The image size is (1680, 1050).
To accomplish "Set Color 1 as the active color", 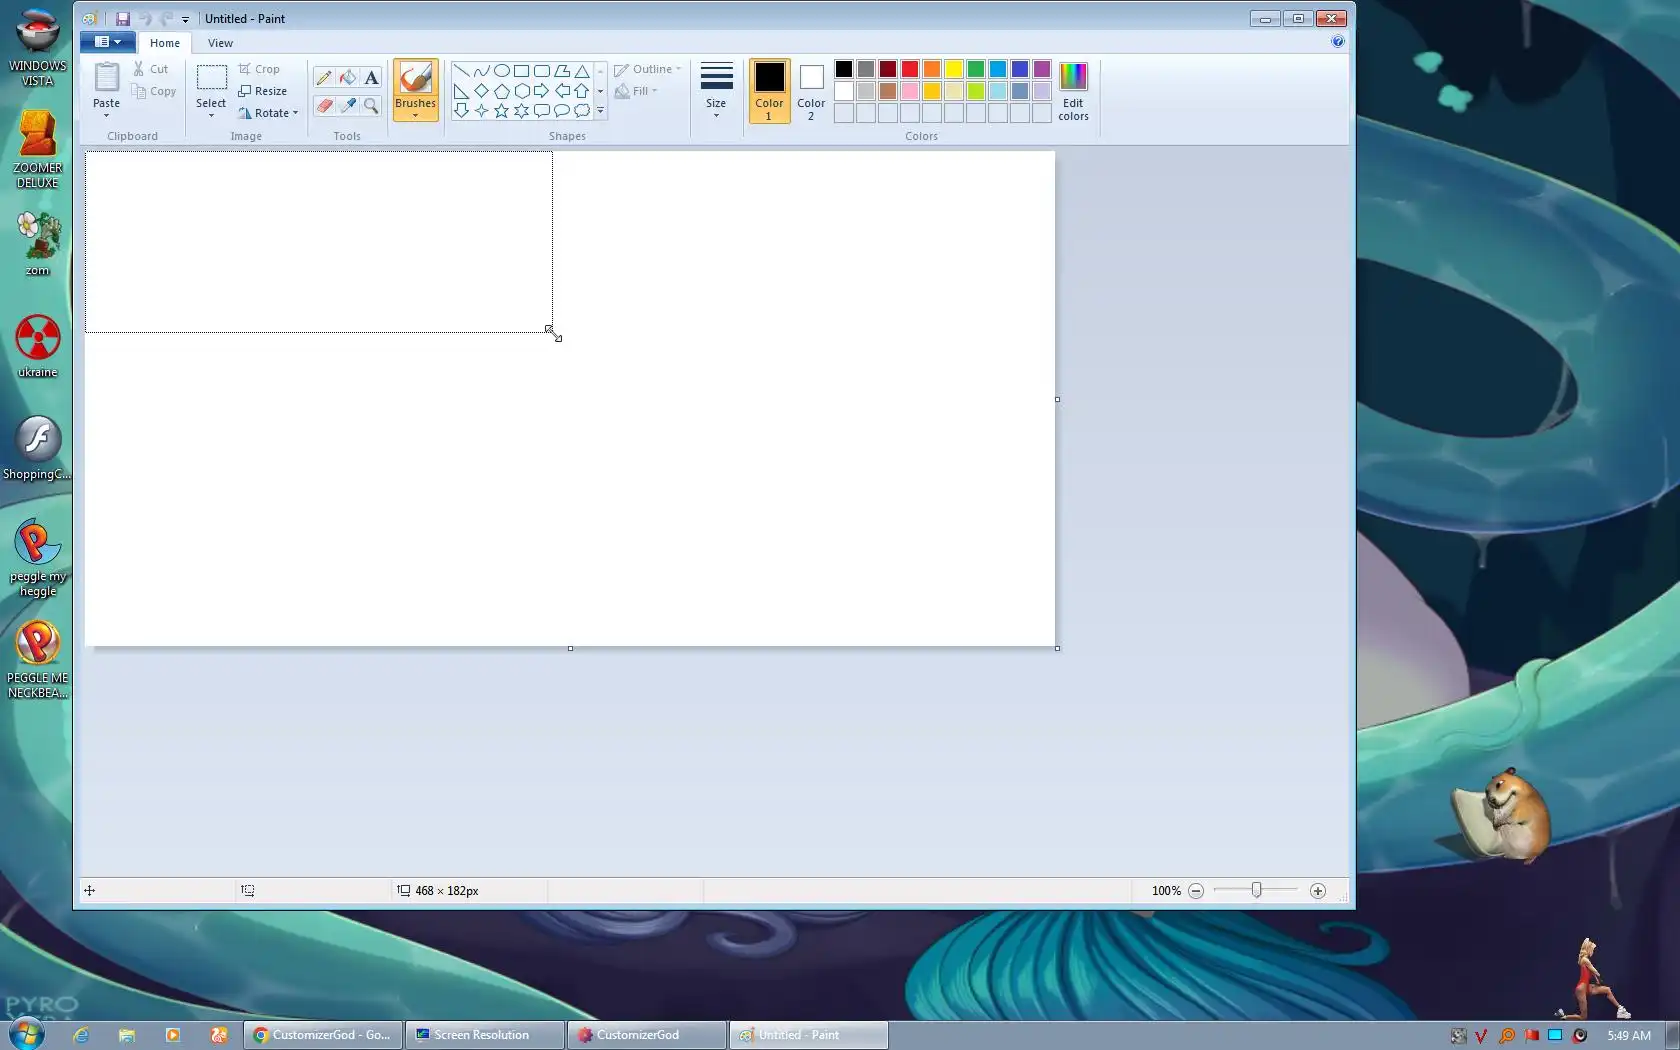I will (769, 91).
